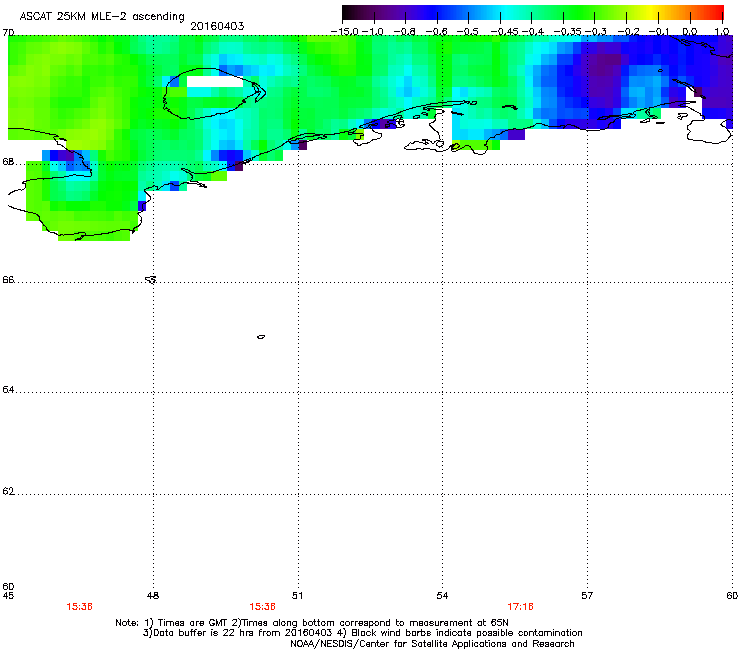
Task: Click the -0.8 color scale label
Action: pyautogui.click(x=404, y=32)
